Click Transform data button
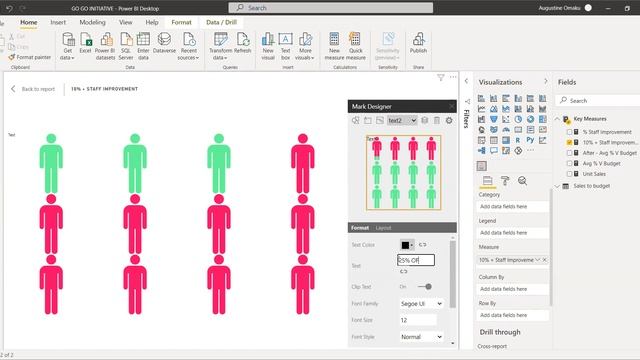Viewport: 640px width, 360px height. coord(220,46)
